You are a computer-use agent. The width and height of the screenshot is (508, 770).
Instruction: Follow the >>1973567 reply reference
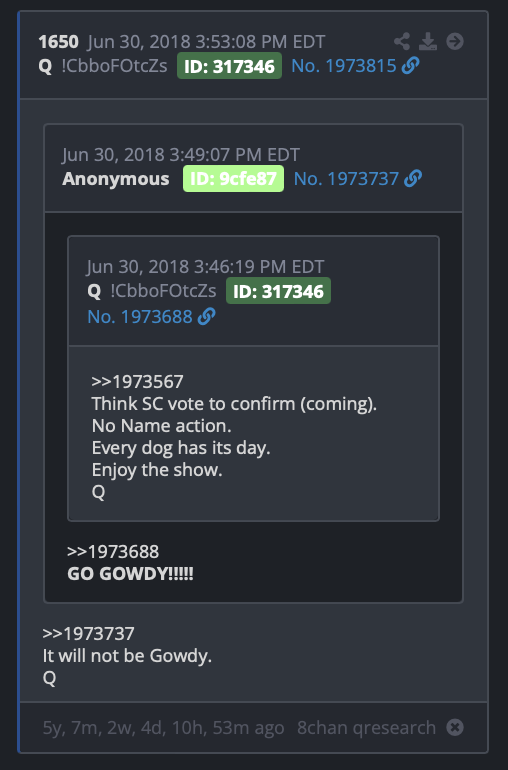pyautogui.click(x=137, y=382)
